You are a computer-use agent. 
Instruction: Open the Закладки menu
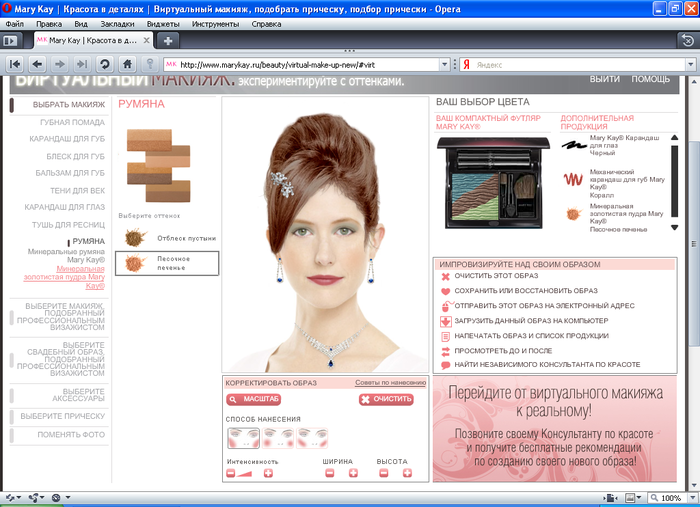coord(117,24)
